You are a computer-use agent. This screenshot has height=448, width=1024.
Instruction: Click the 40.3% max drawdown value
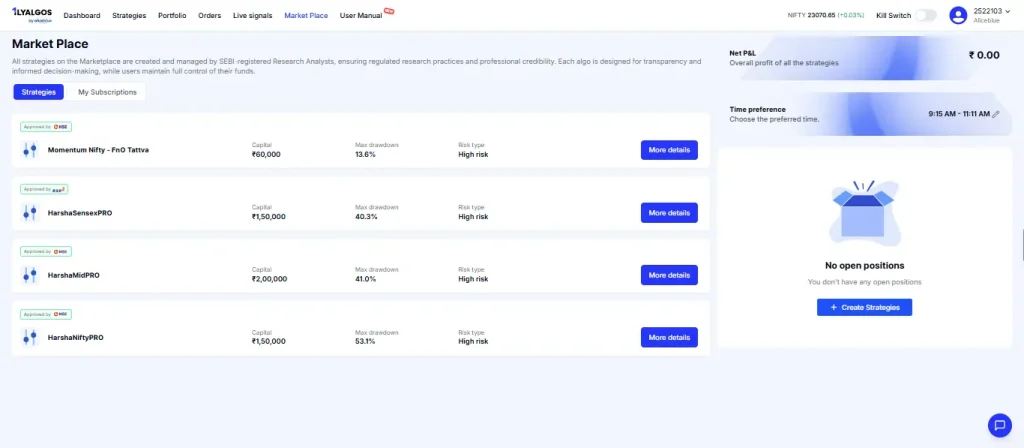pos(366,217)
